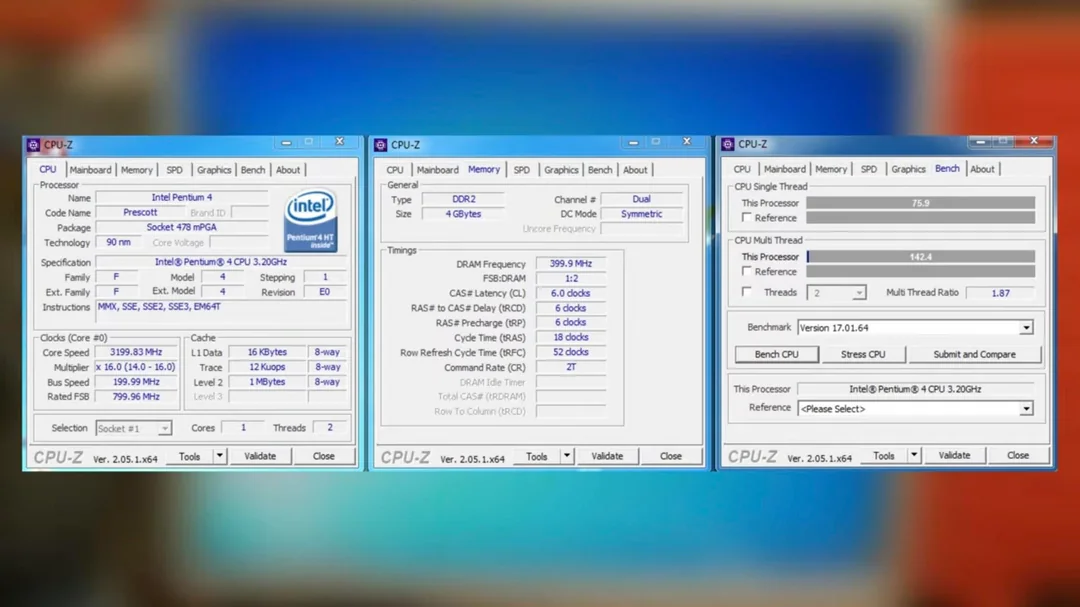
Task: Click the Intel Pentium 4 HT logo
Action: pyautogui.click(x=311, y=221)
